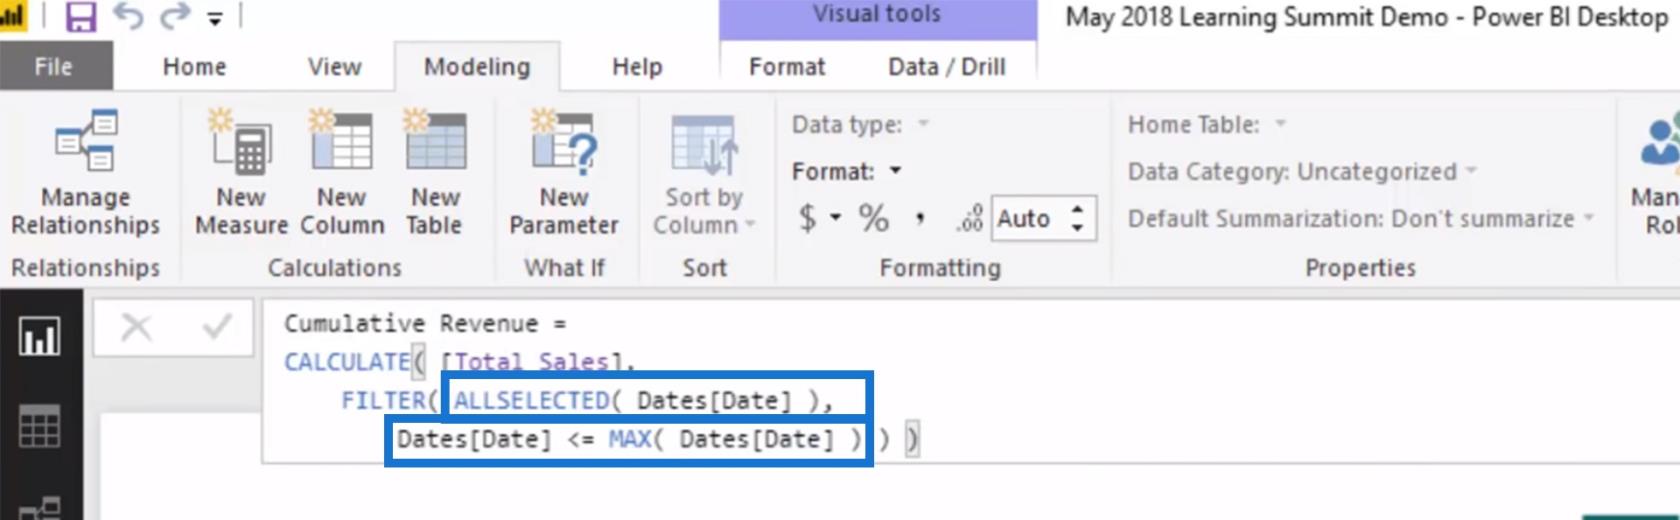The height and width of the screenshot is (520, 1680).
Task: Expand the Format dropdown
Action: 895,171
